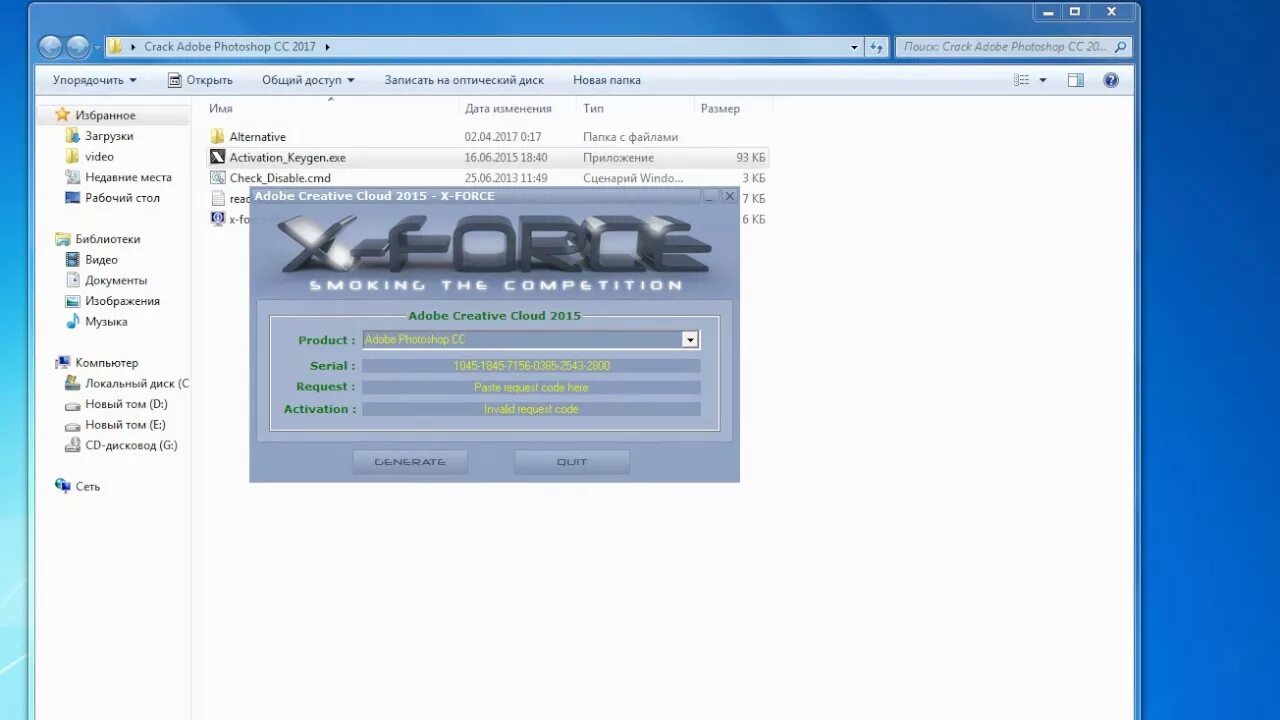Viewport: 1280px width, 720px height.
Task: Open the Документы library
Action: tap(116, 281)
